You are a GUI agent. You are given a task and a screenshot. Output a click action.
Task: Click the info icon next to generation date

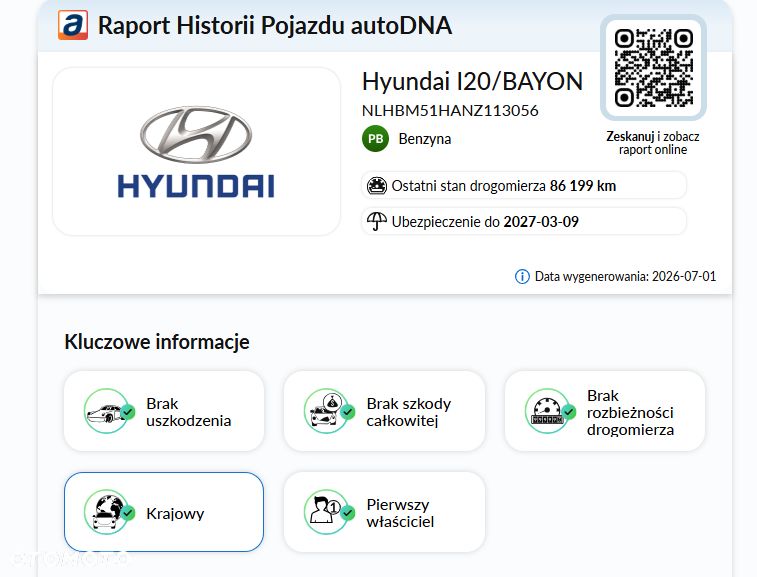pos(522,277)
